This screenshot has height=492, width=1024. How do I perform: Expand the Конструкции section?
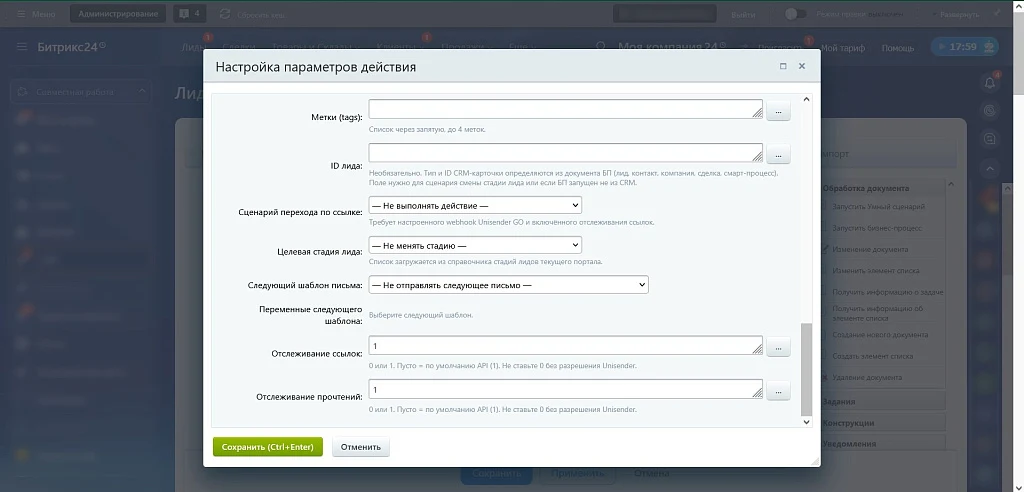(x=882, y=423)
